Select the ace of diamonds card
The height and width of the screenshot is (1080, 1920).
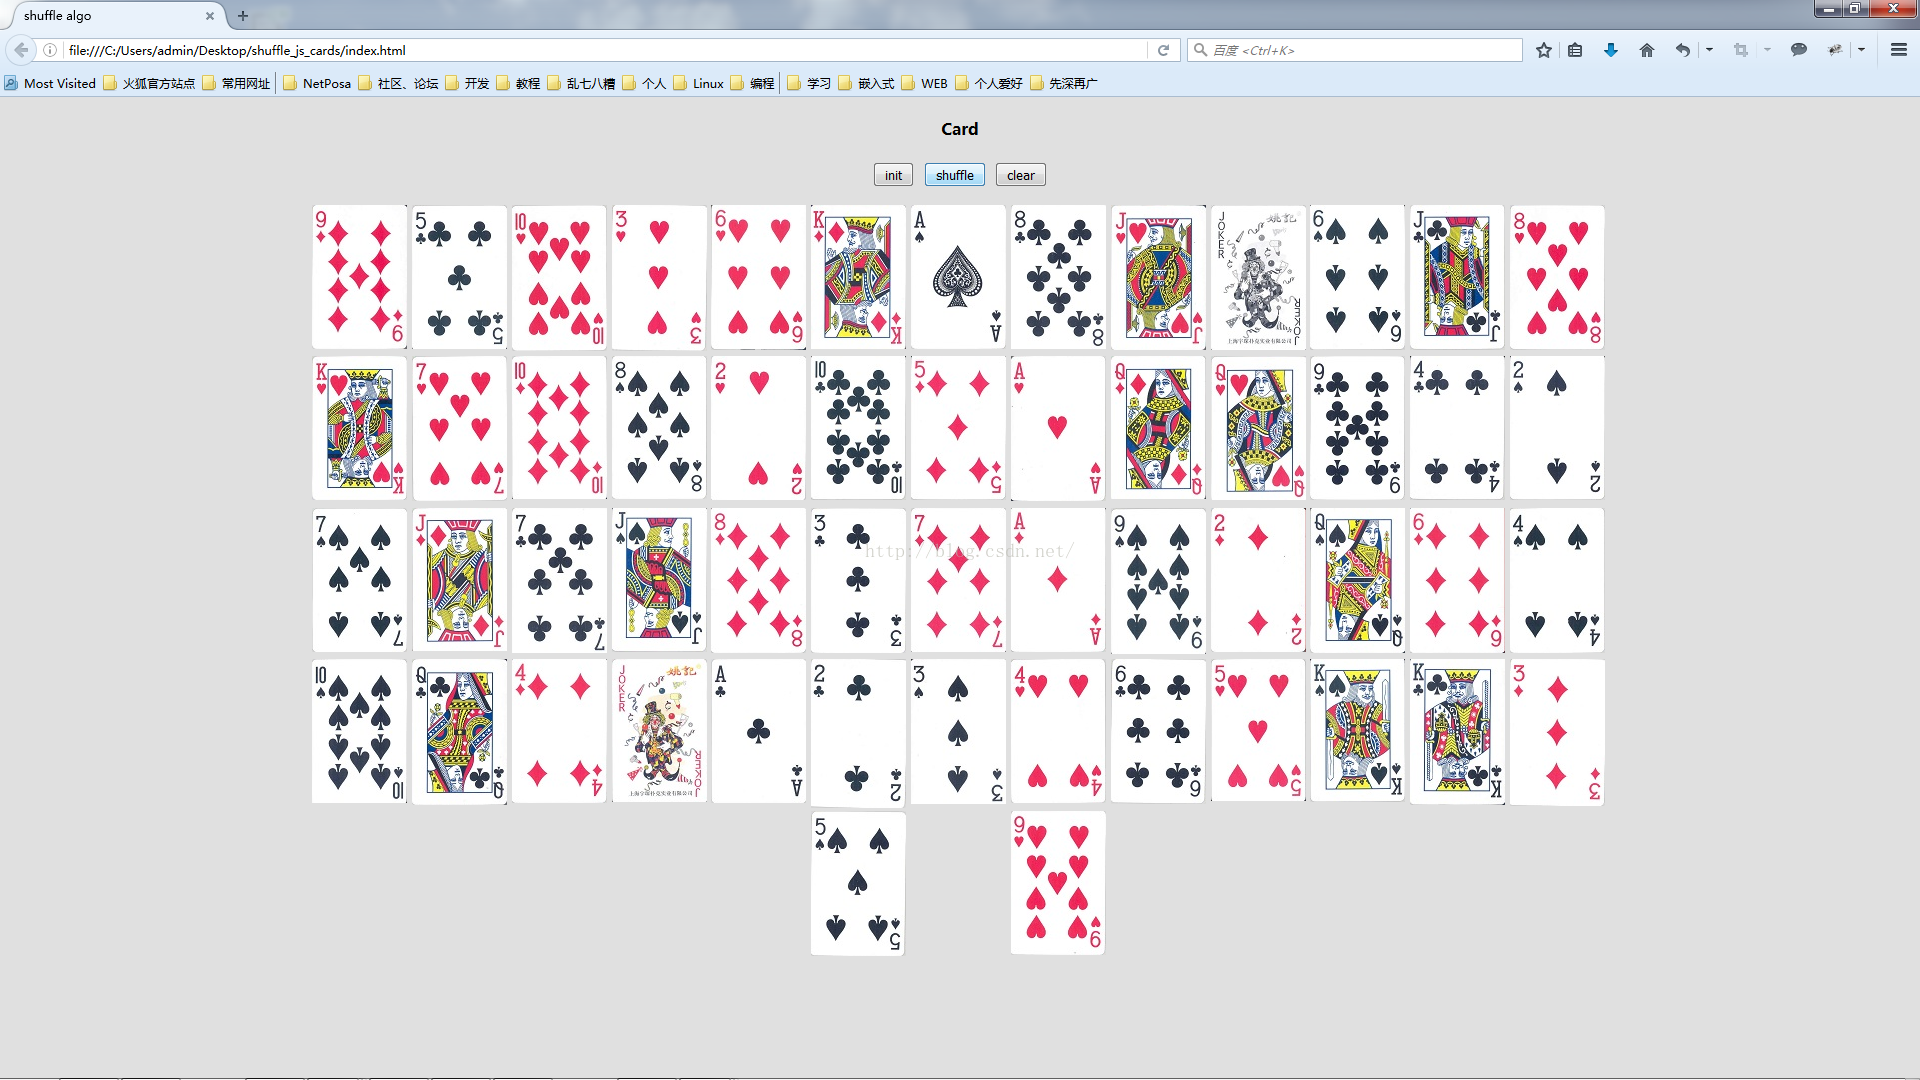coord(1058,580)
